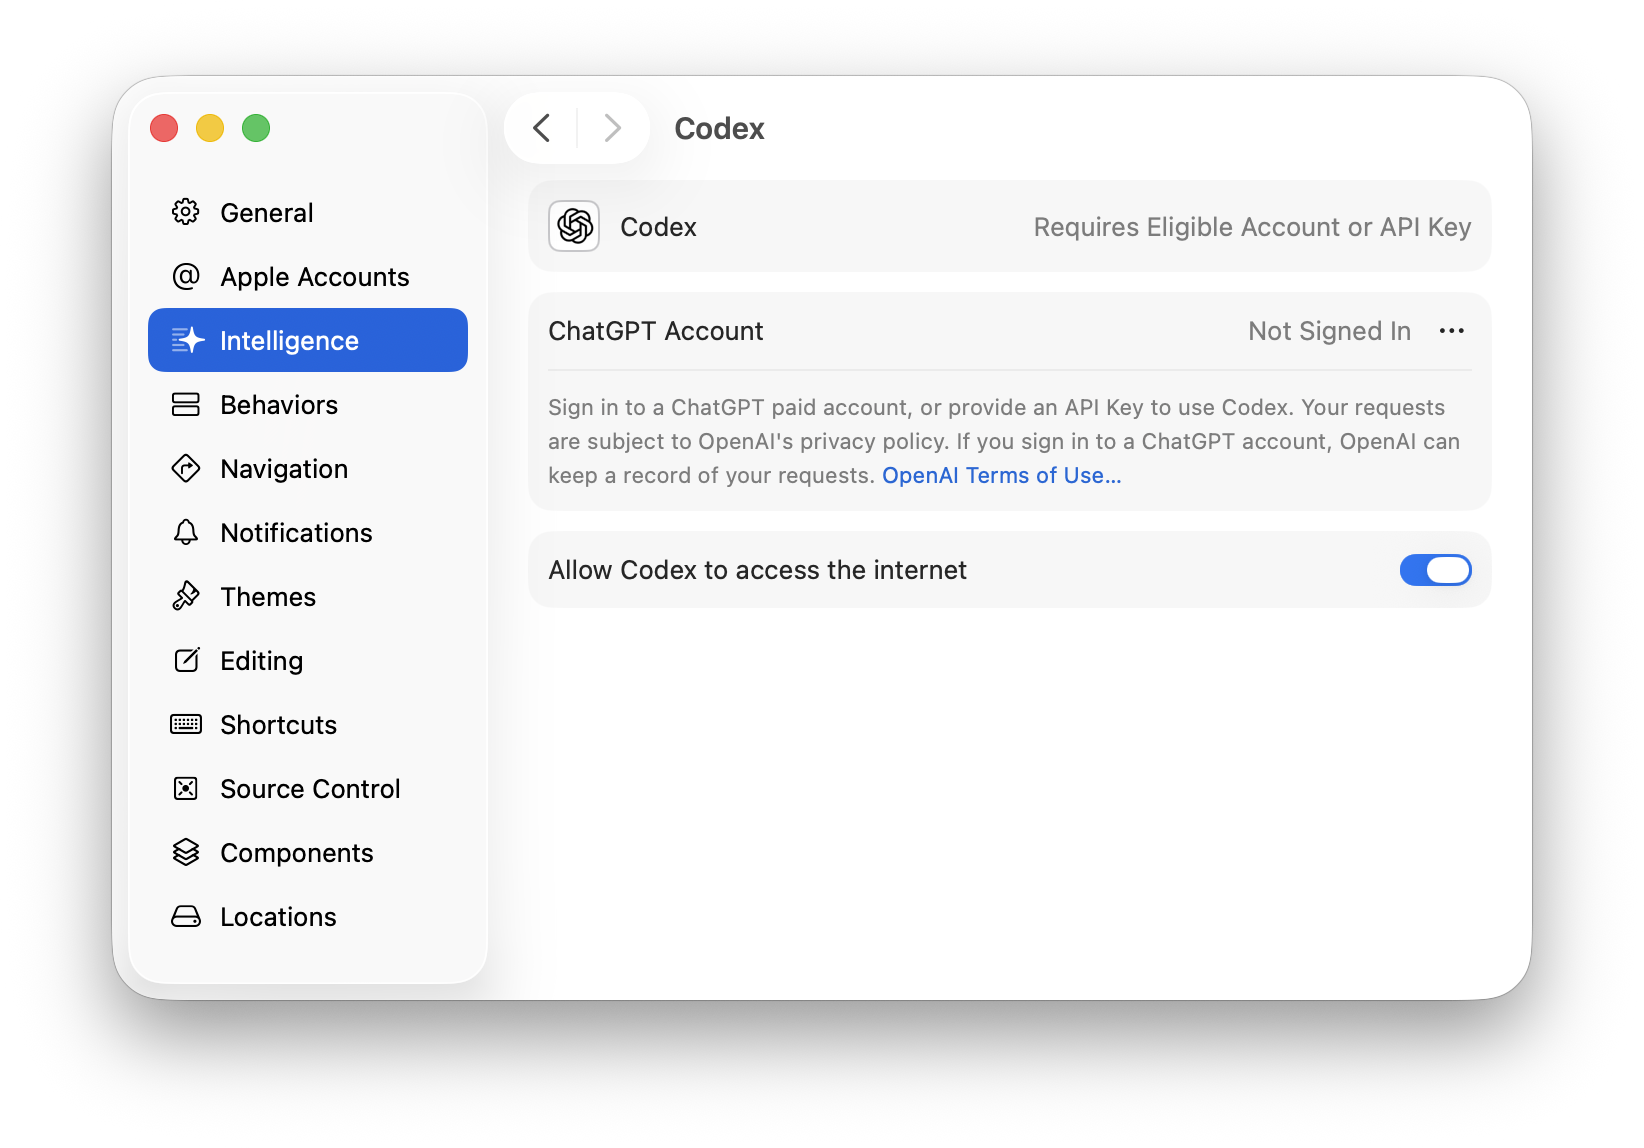The width and height of the screenshot is (1644, 1148).
Task: Switch to the Components pane
Action: click(308, 852)
